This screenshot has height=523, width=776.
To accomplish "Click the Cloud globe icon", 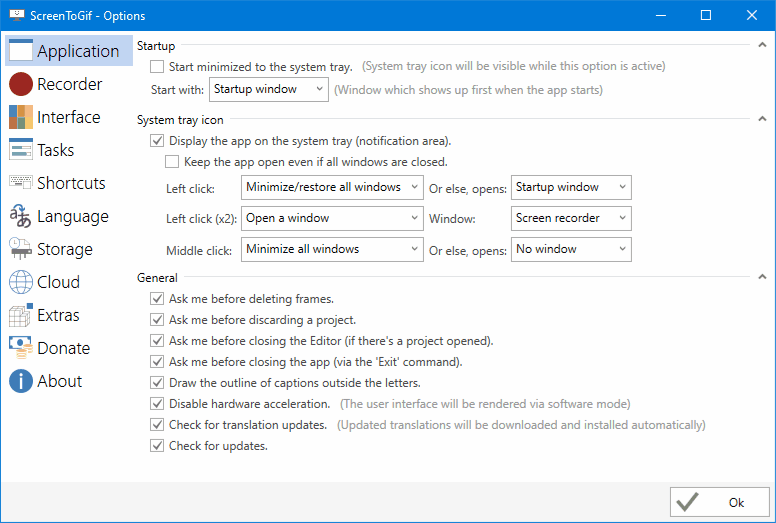I will pyautogui.click(x=21, y=282).
